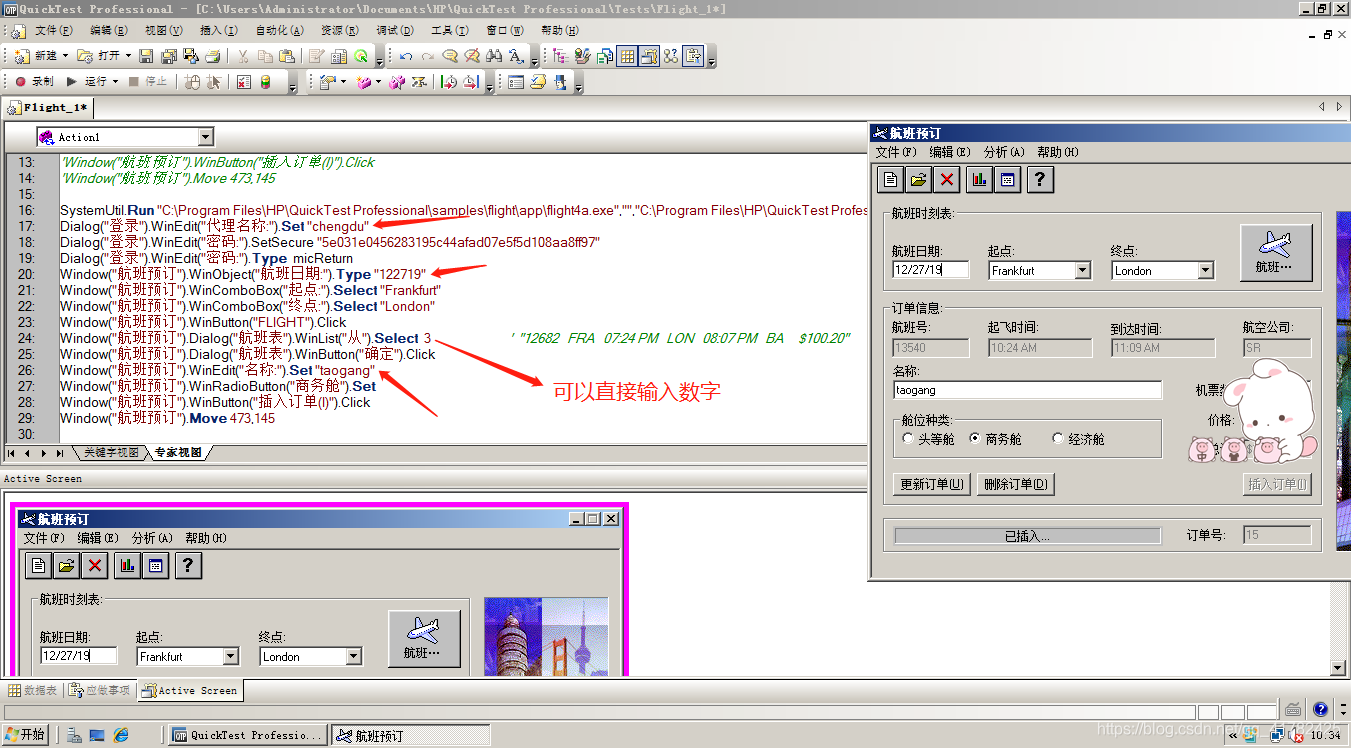Select the 经济舱 radio button
The width and height of the screenshot is (1351, 748).
click(1058, 439)
